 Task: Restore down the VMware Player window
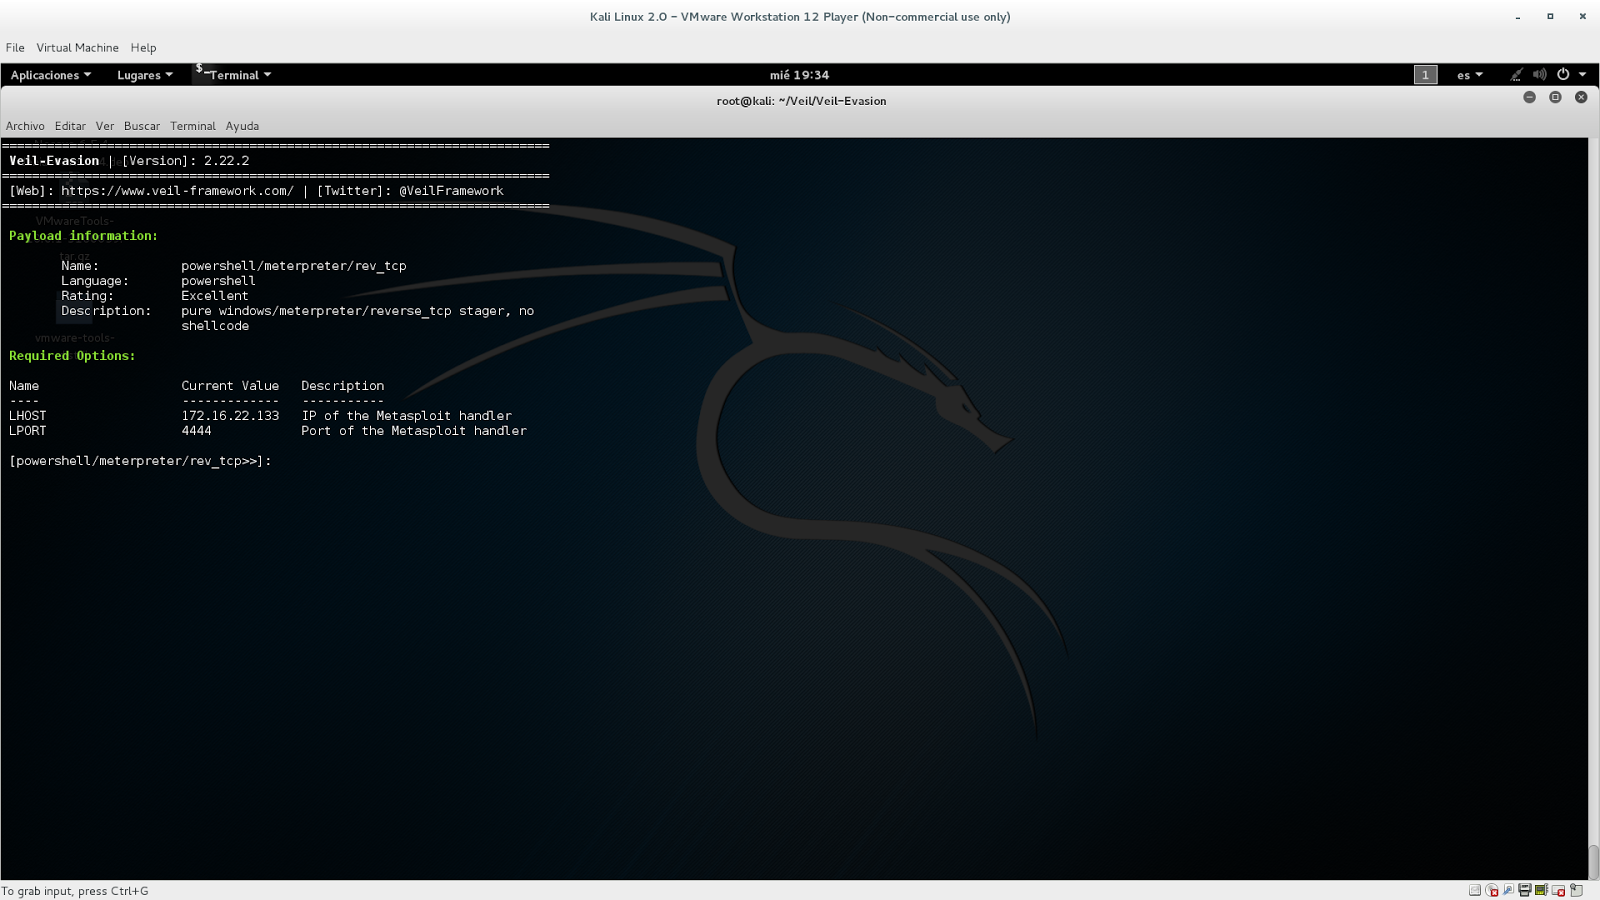1550,17
